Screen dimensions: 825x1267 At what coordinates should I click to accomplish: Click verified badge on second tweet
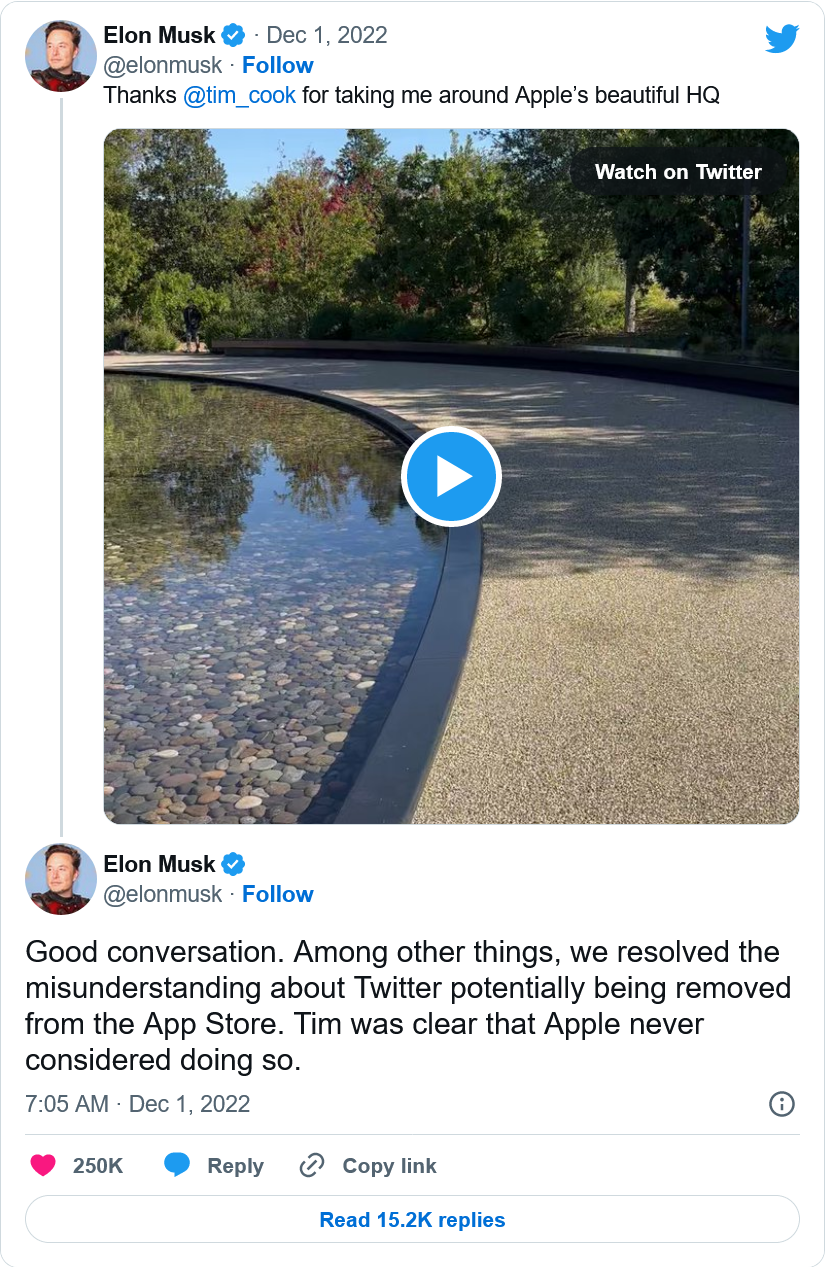pos(234,865)
